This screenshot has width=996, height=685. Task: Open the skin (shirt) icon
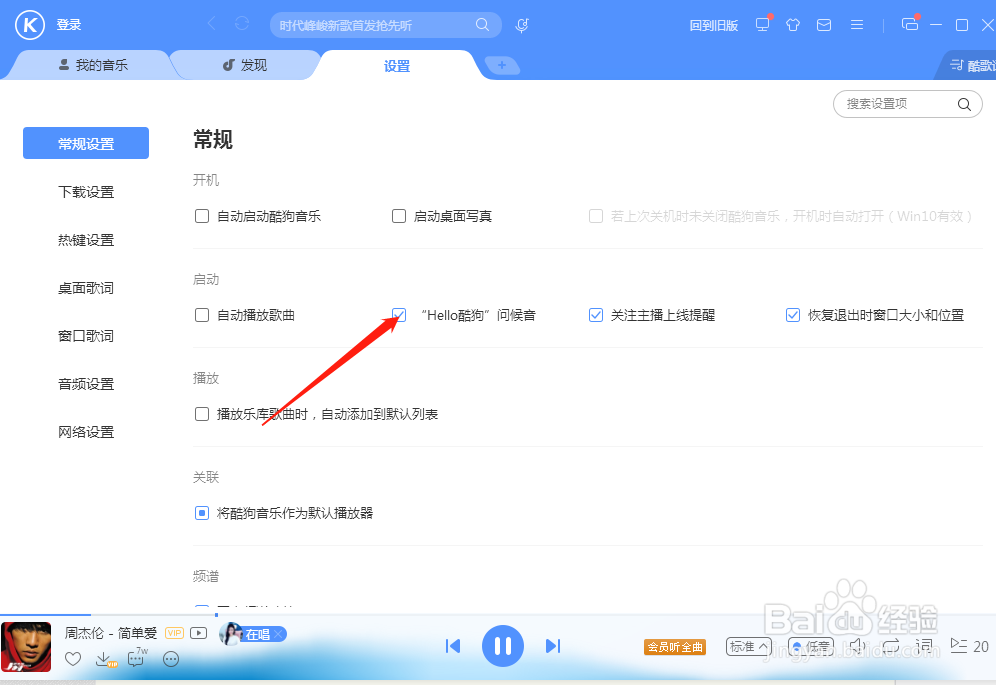point(793,25)
